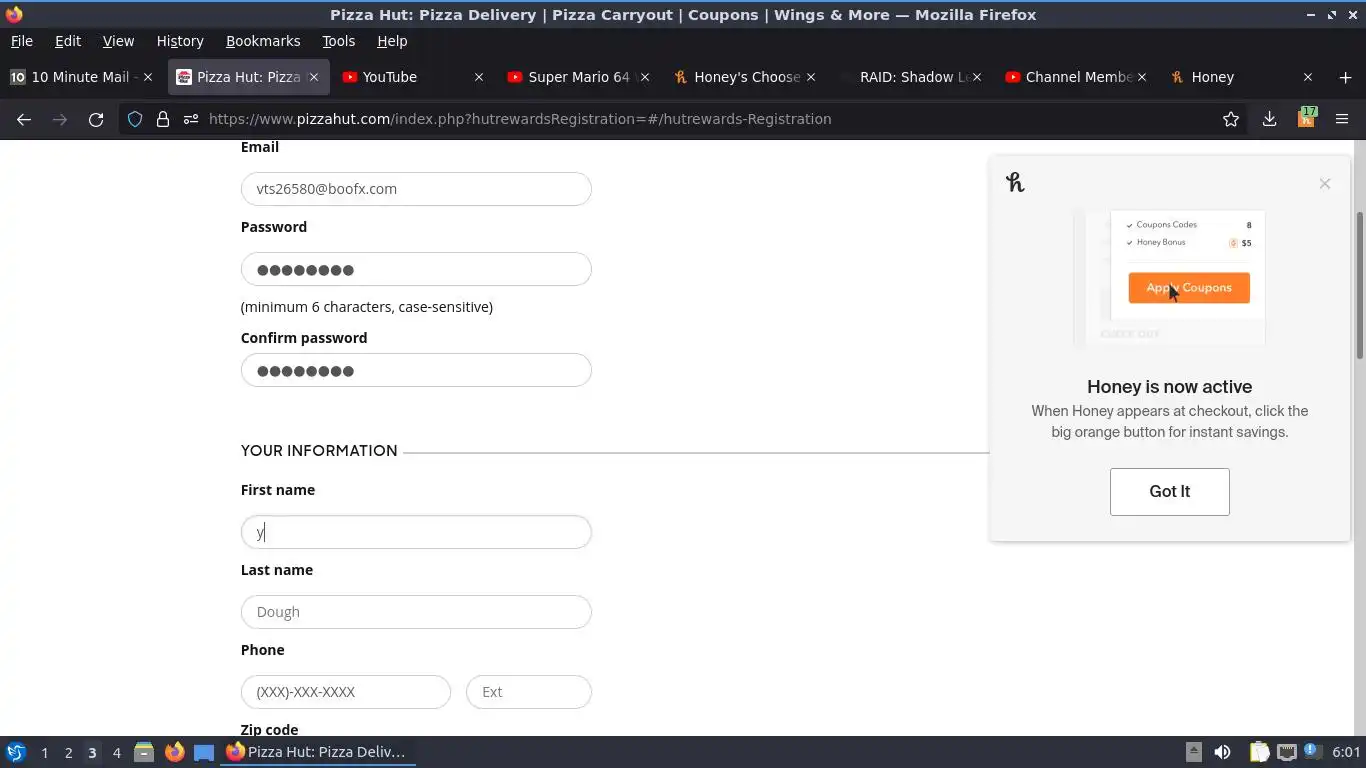Screen dimensions: 1366x768
Task: Open the blue desktop icon in the taskbar
Action: pos(204,752)
